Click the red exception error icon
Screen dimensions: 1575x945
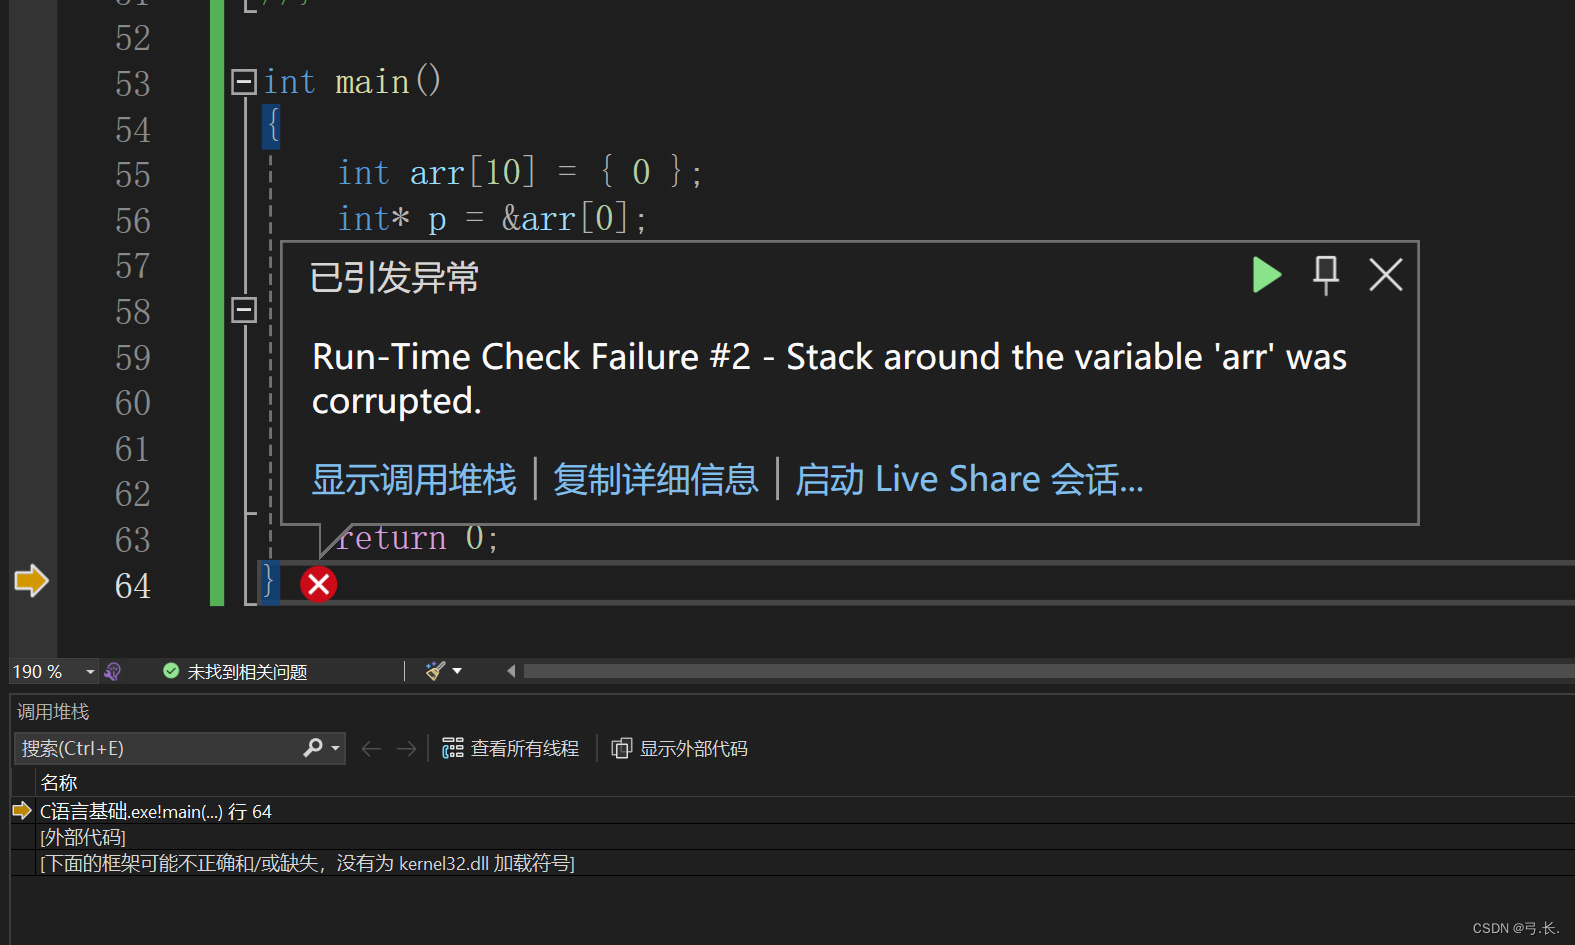click(x=319, y=584)
